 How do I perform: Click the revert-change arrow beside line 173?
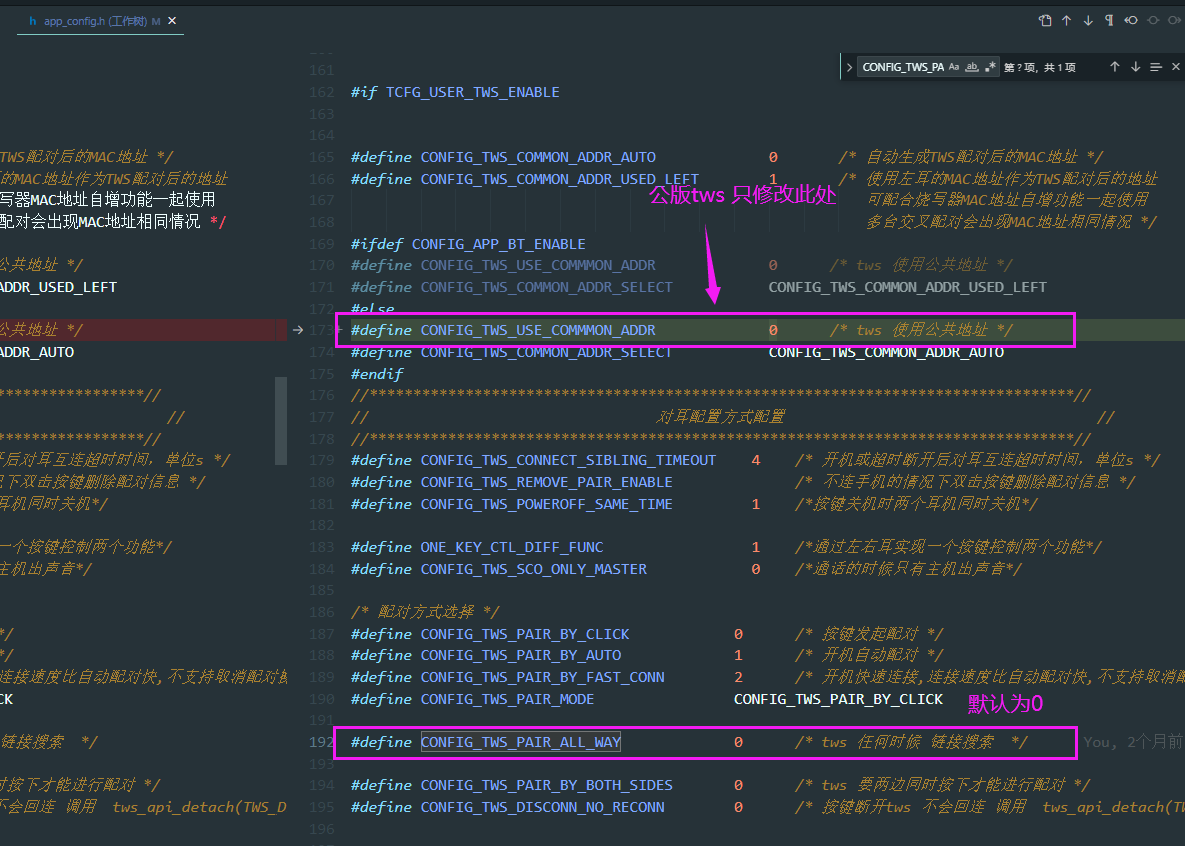298,330
